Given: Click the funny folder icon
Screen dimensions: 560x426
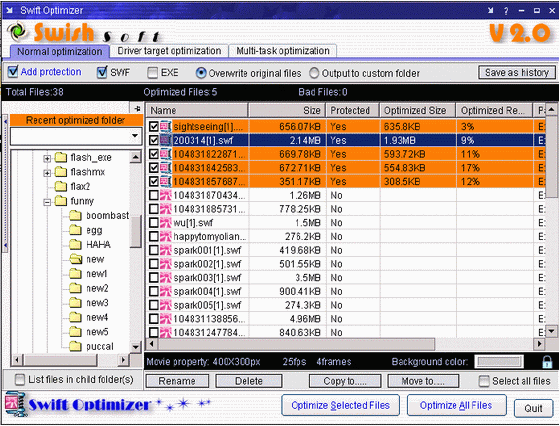Looking at the screenshot, I should pyautogui.click(x=61, y=201).
